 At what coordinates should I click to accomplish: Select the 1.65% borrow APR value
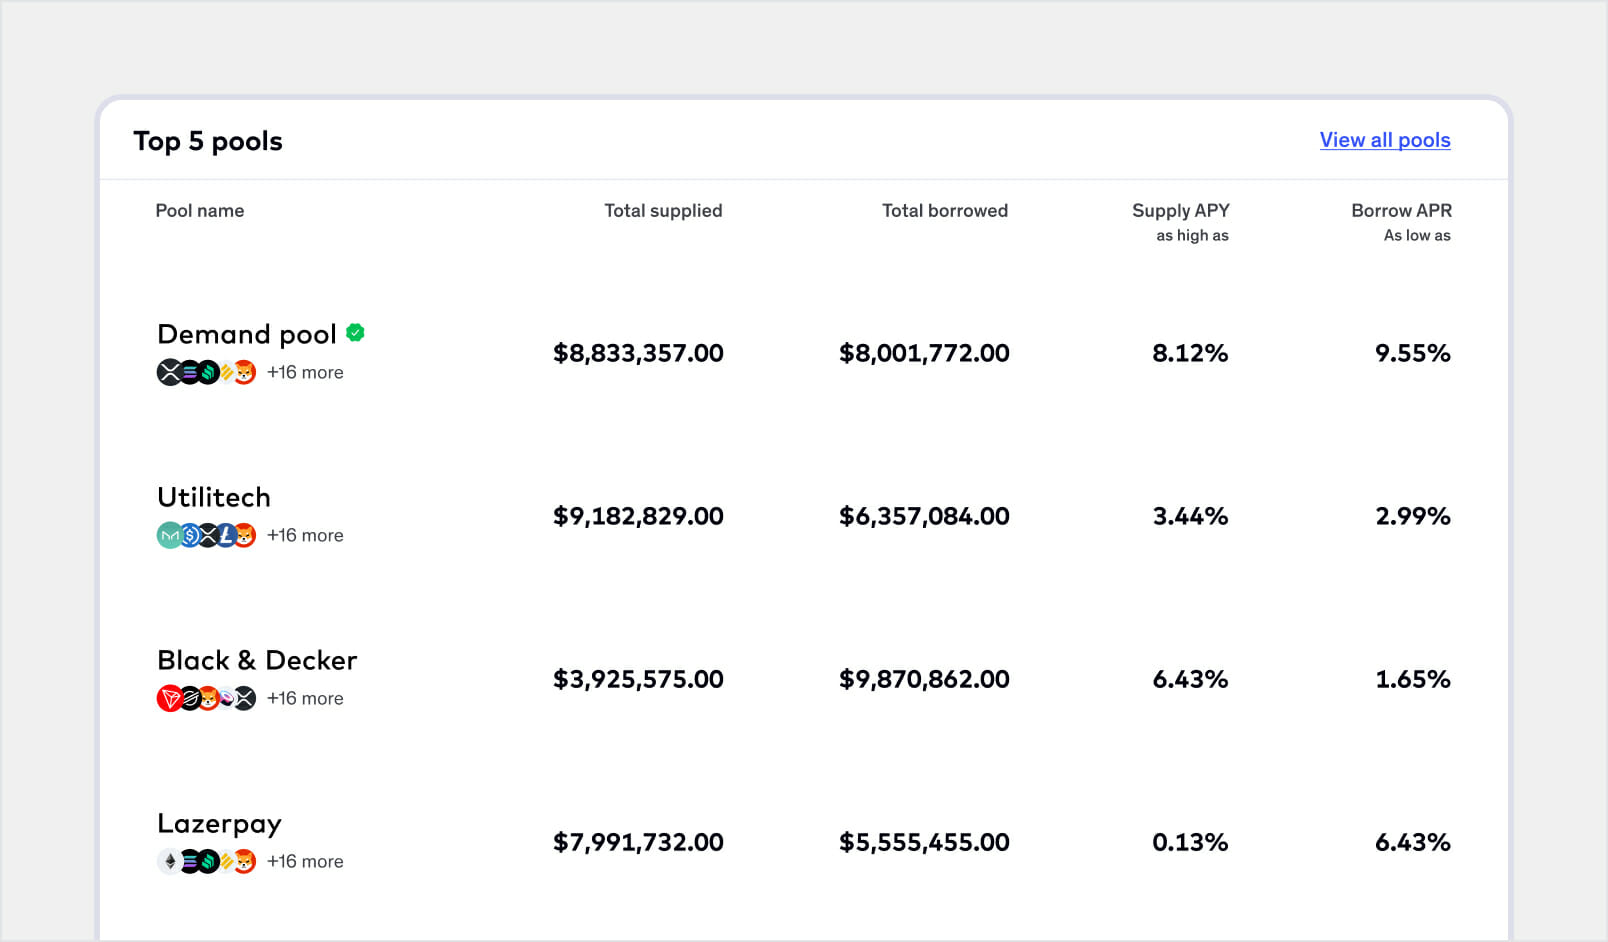pyautogui.click(x=1413, y=679)
